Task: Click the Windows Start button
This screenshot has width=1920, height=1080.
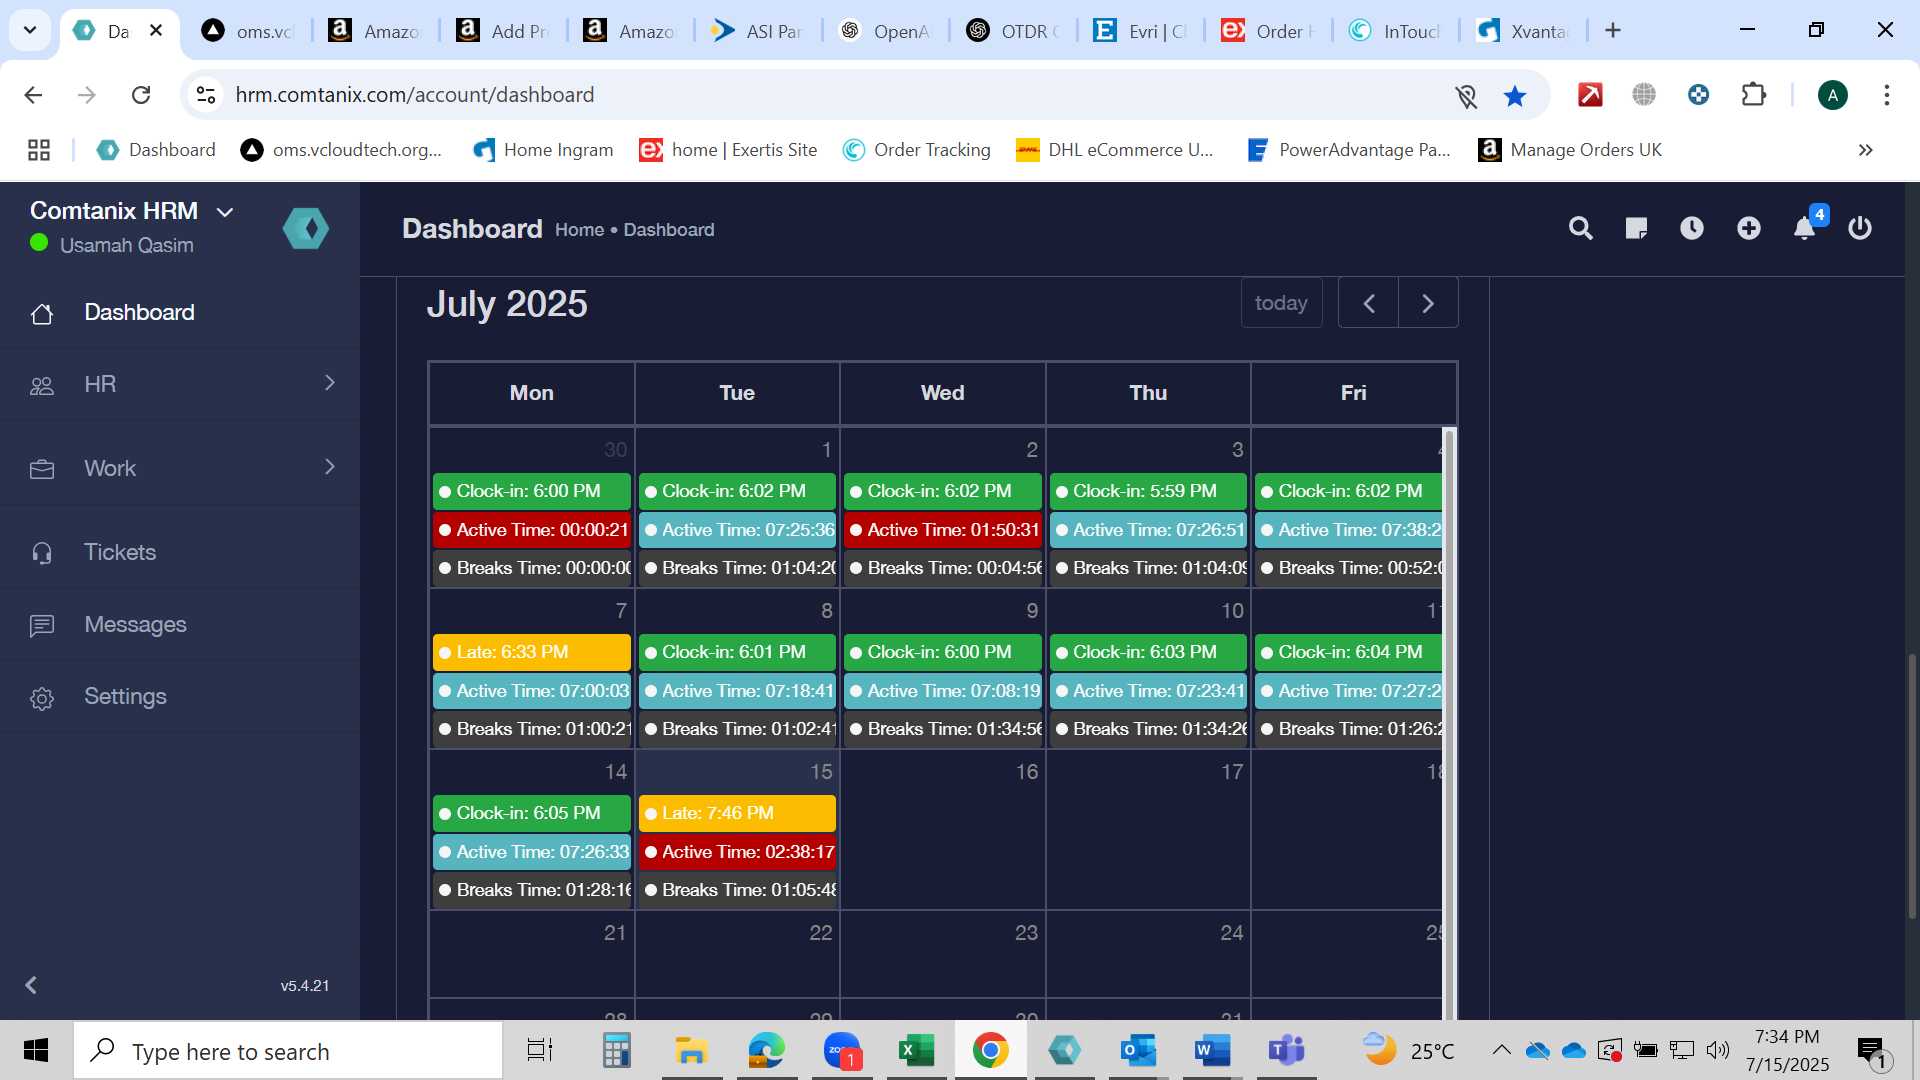Action: (36, 1051)
